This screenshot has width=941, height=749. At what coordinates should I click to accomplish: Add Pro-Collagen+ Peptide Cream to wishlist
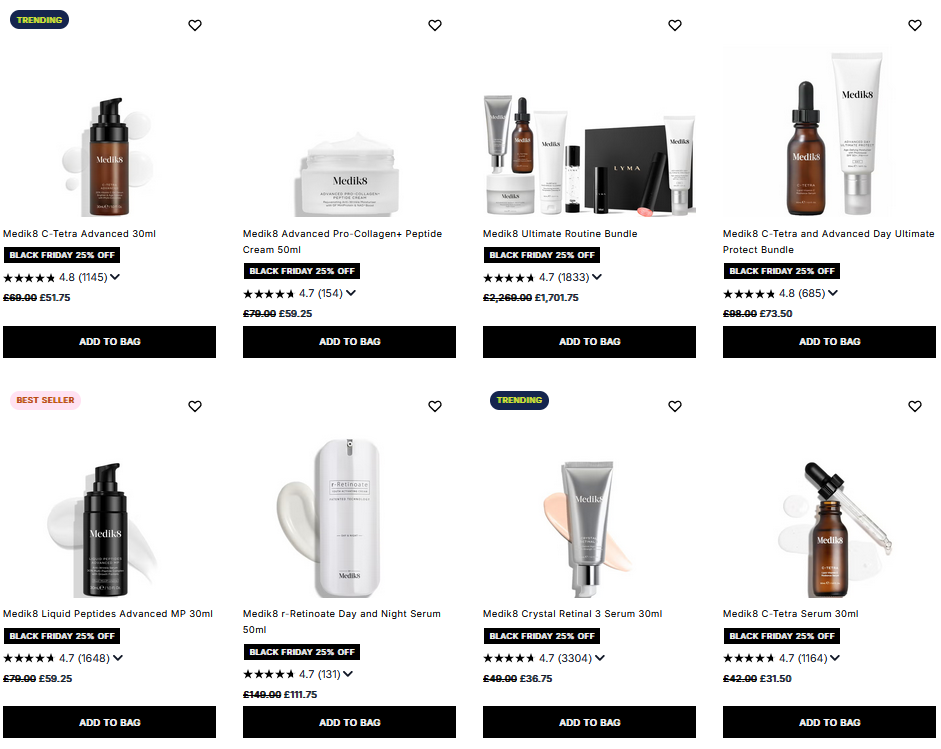coord(434,25)
